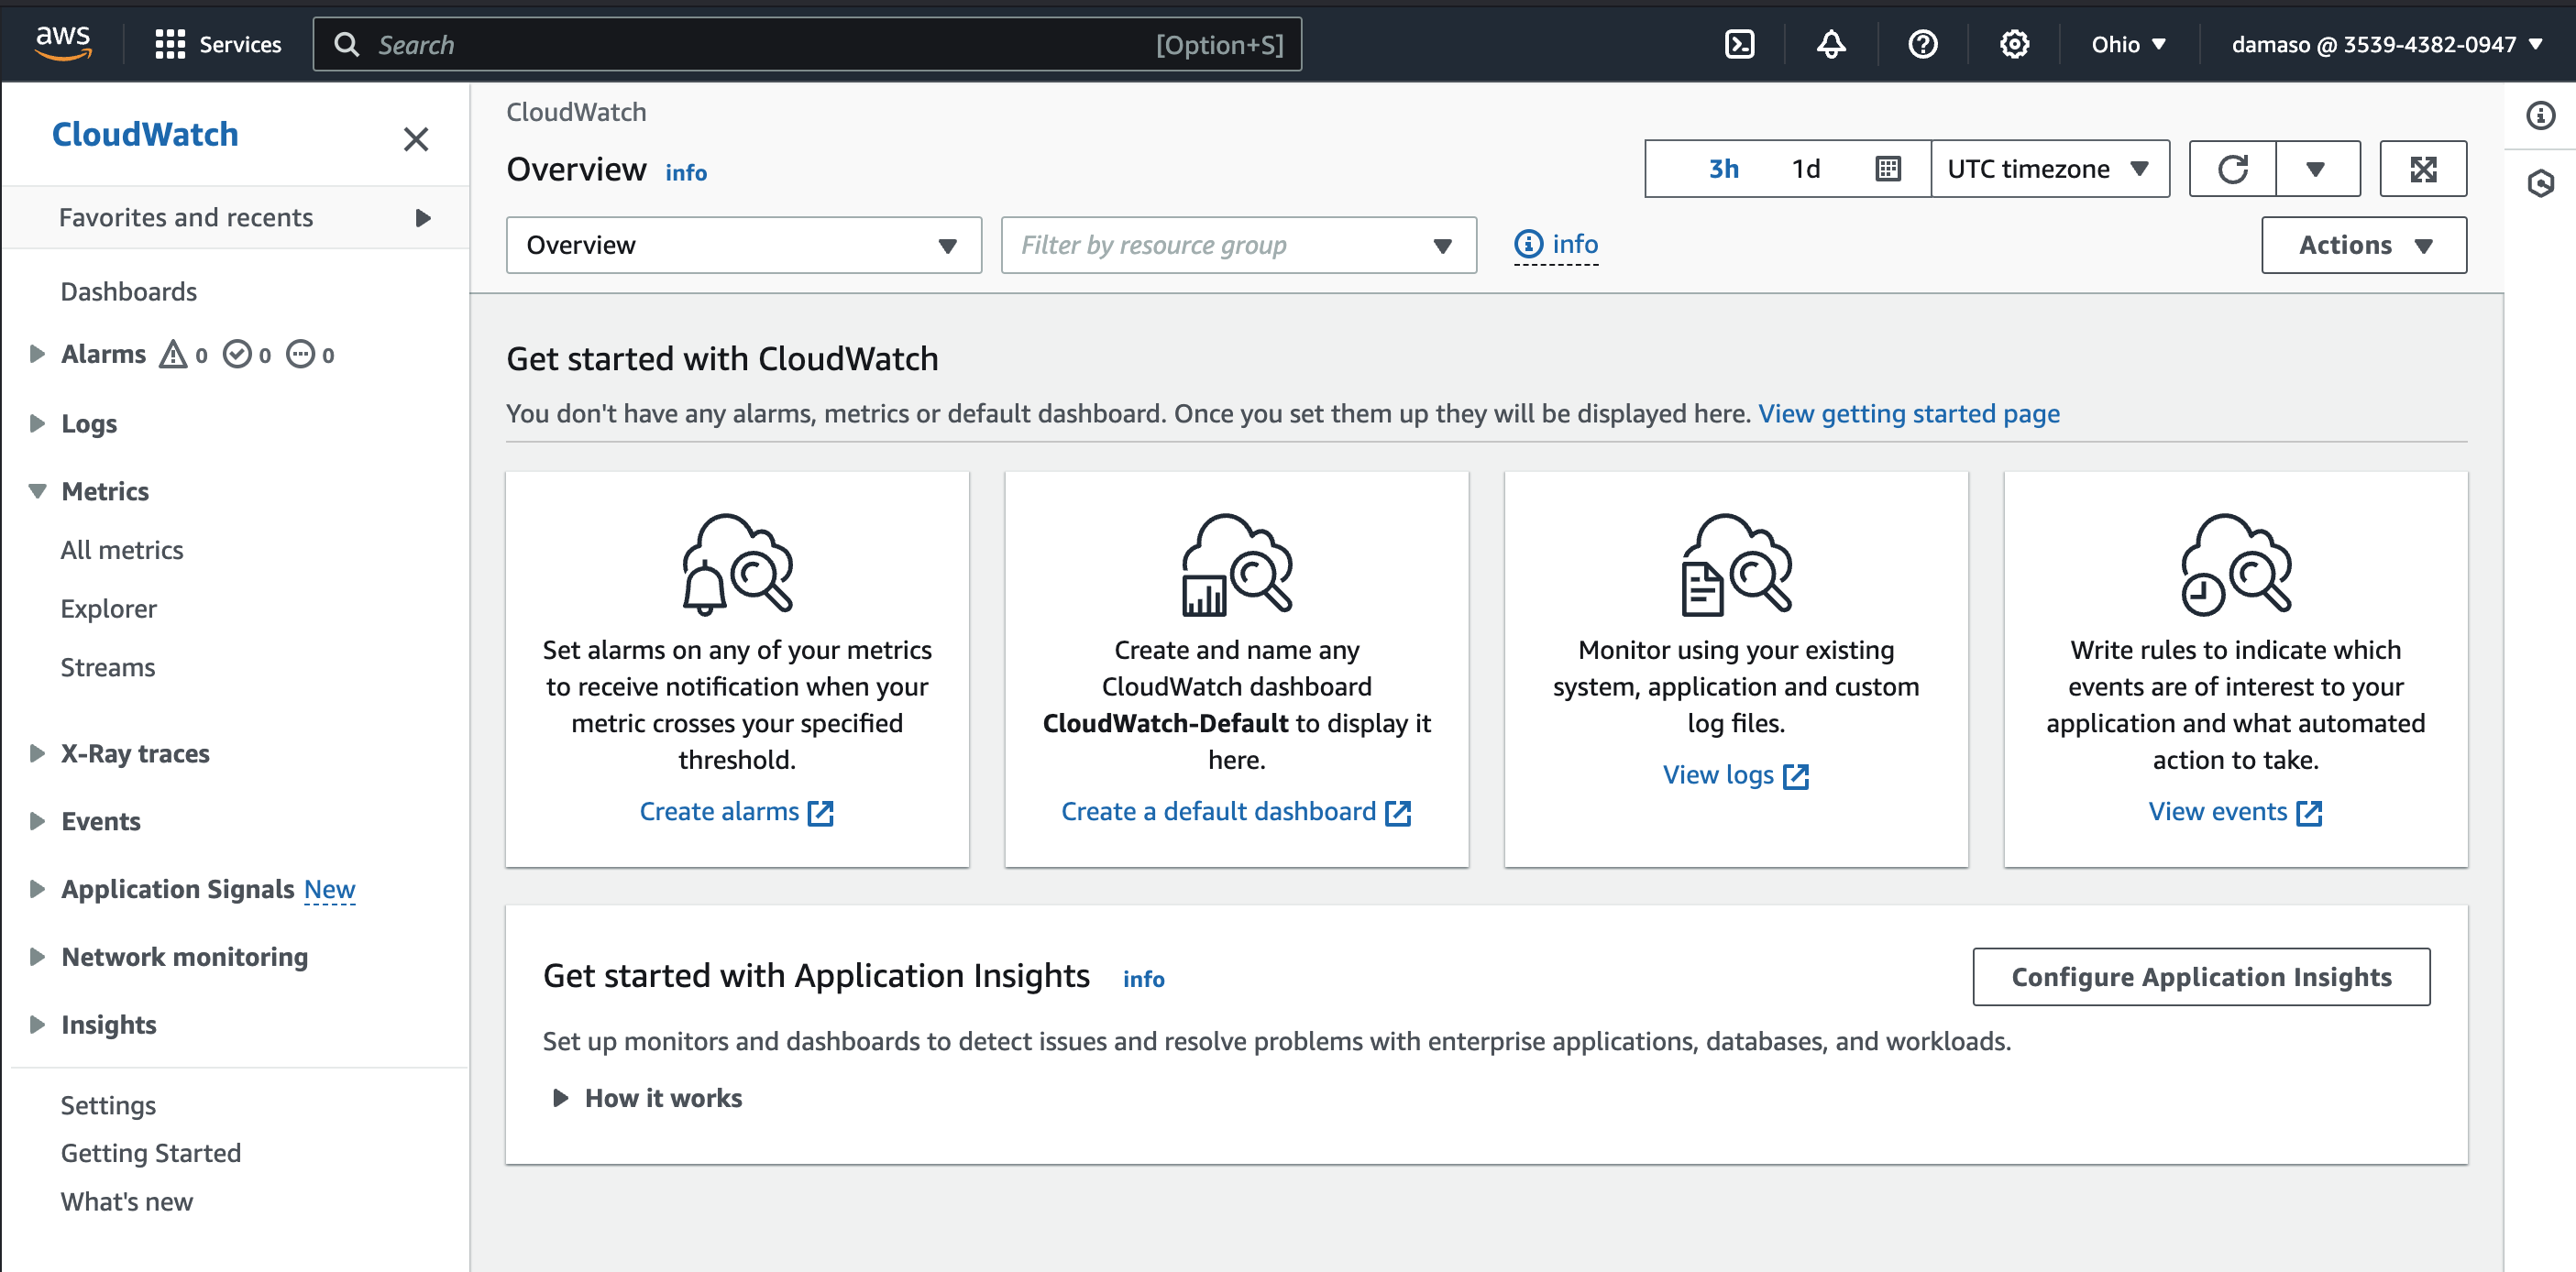Viewport: 2576px width, 1272px height.
Task: Select the 1d time range
Action: (1805, 169)
